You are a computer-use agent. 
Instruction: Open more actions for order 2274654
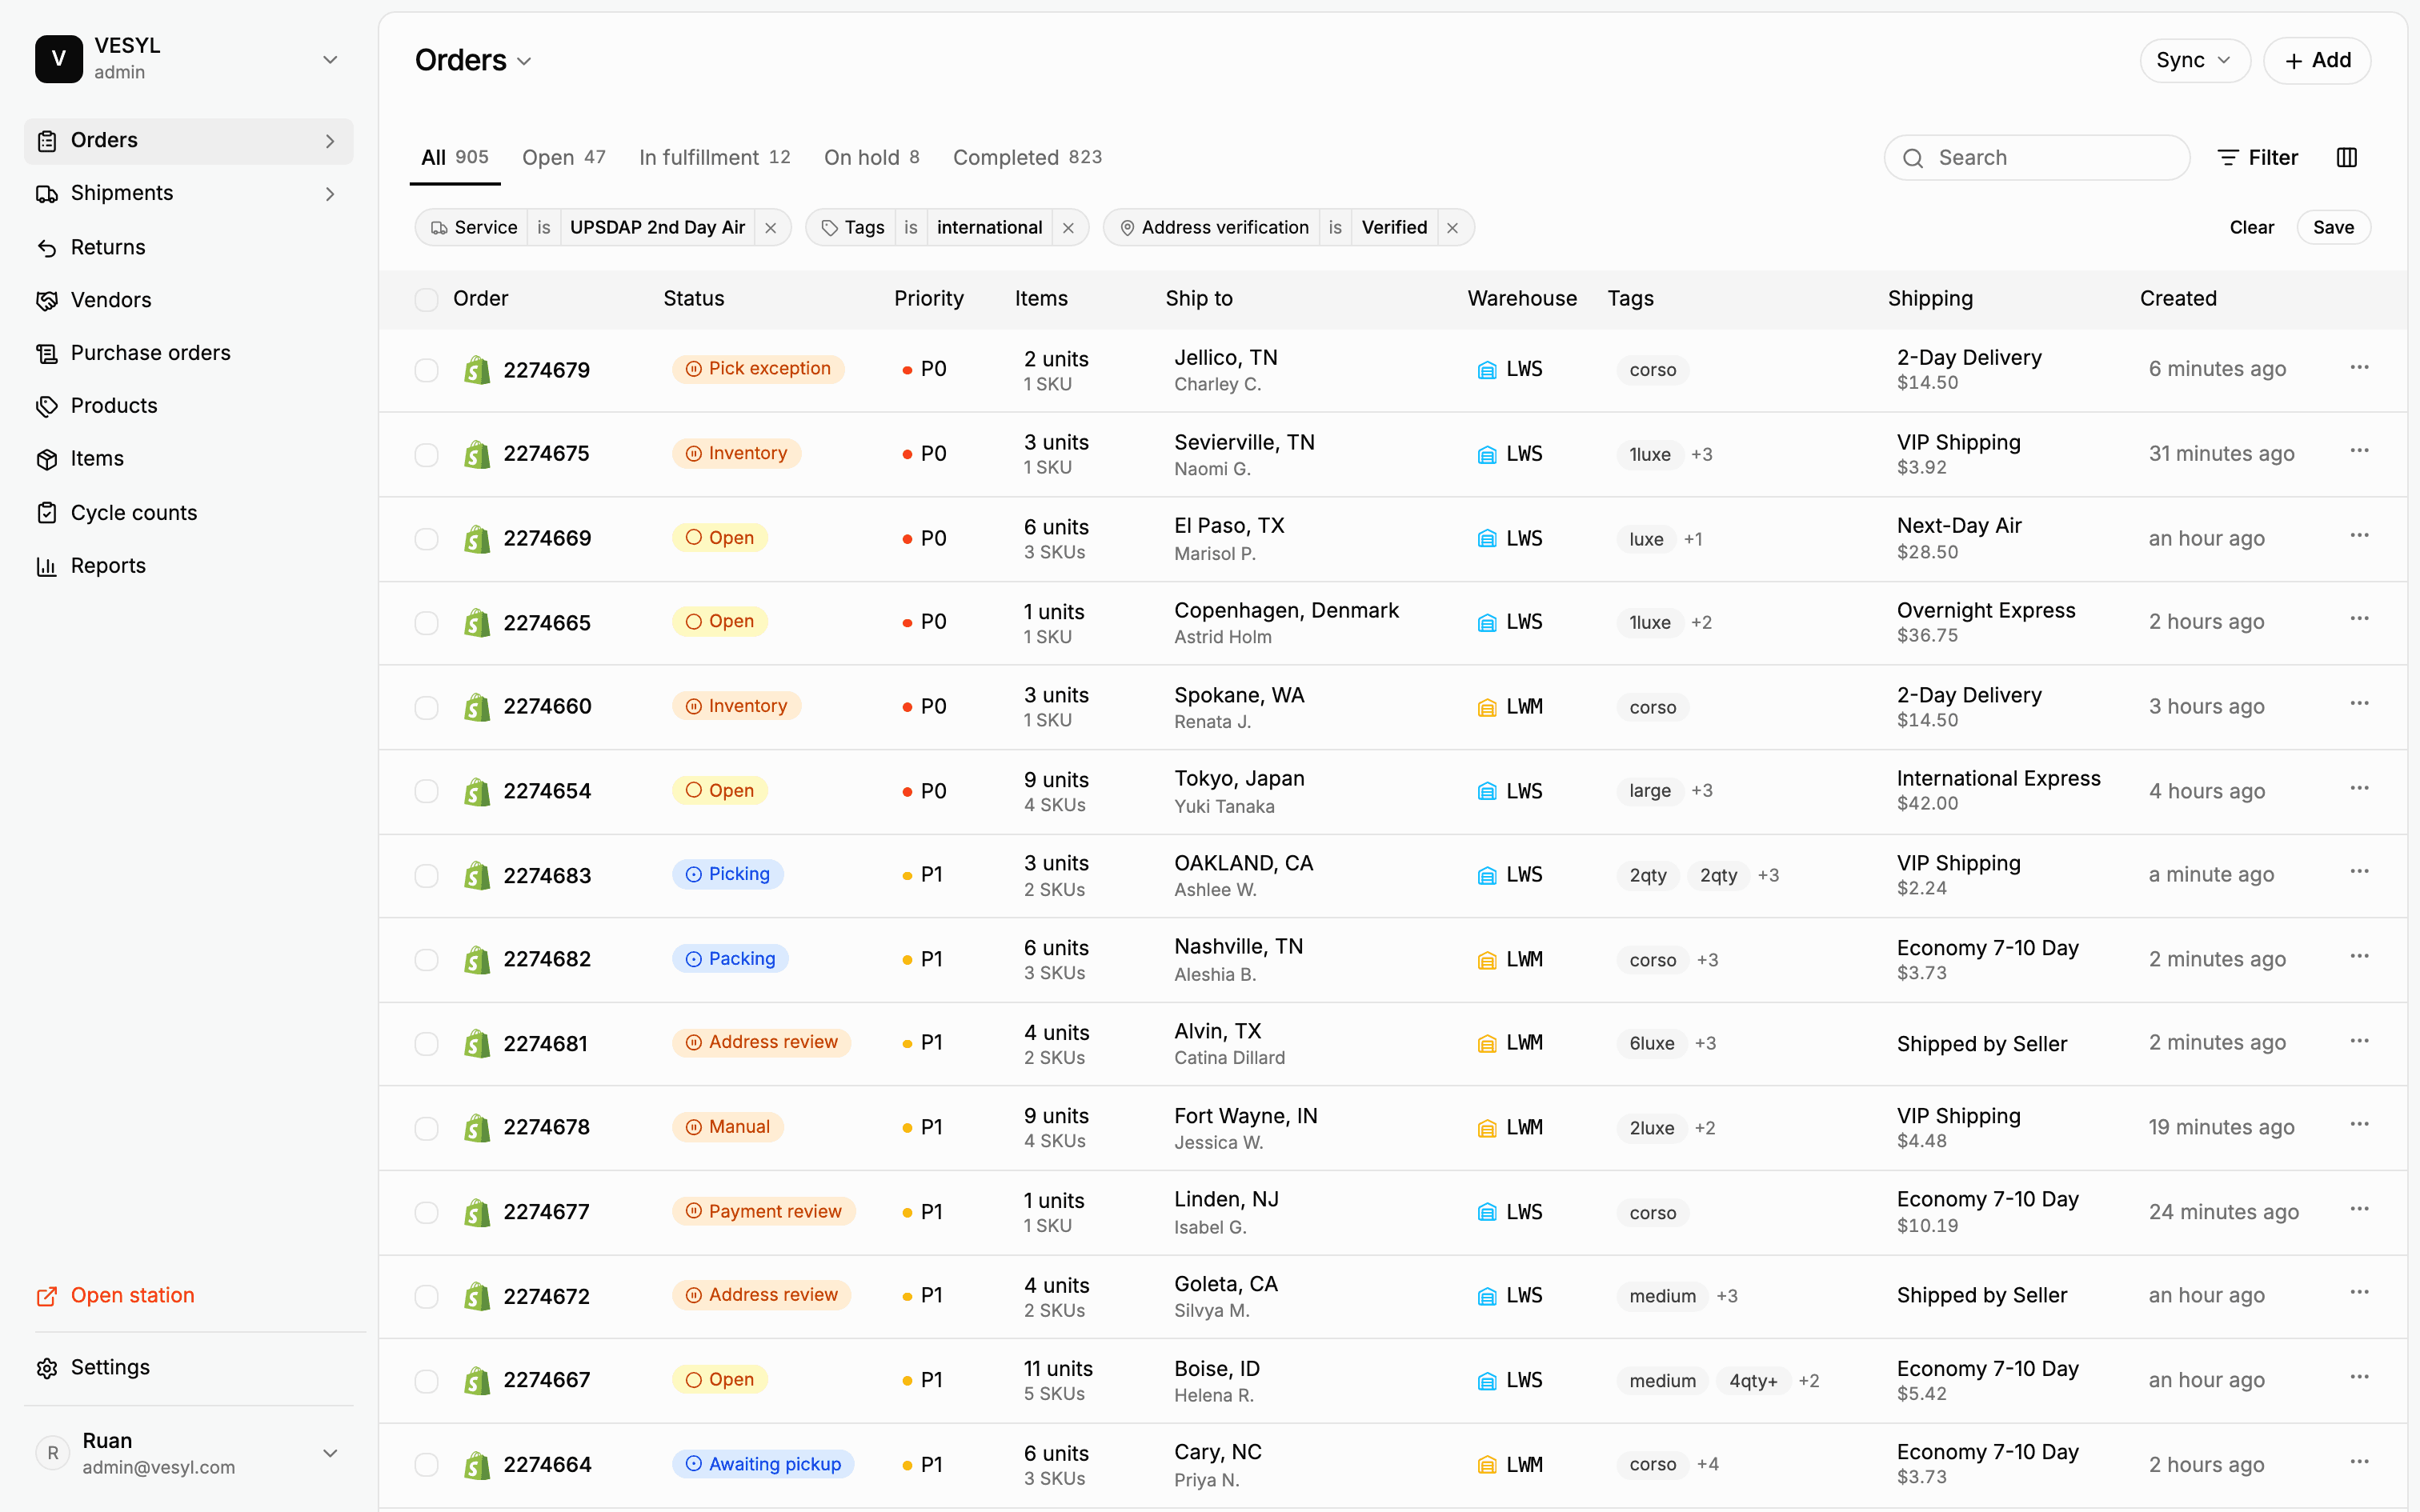point(2359,789)
